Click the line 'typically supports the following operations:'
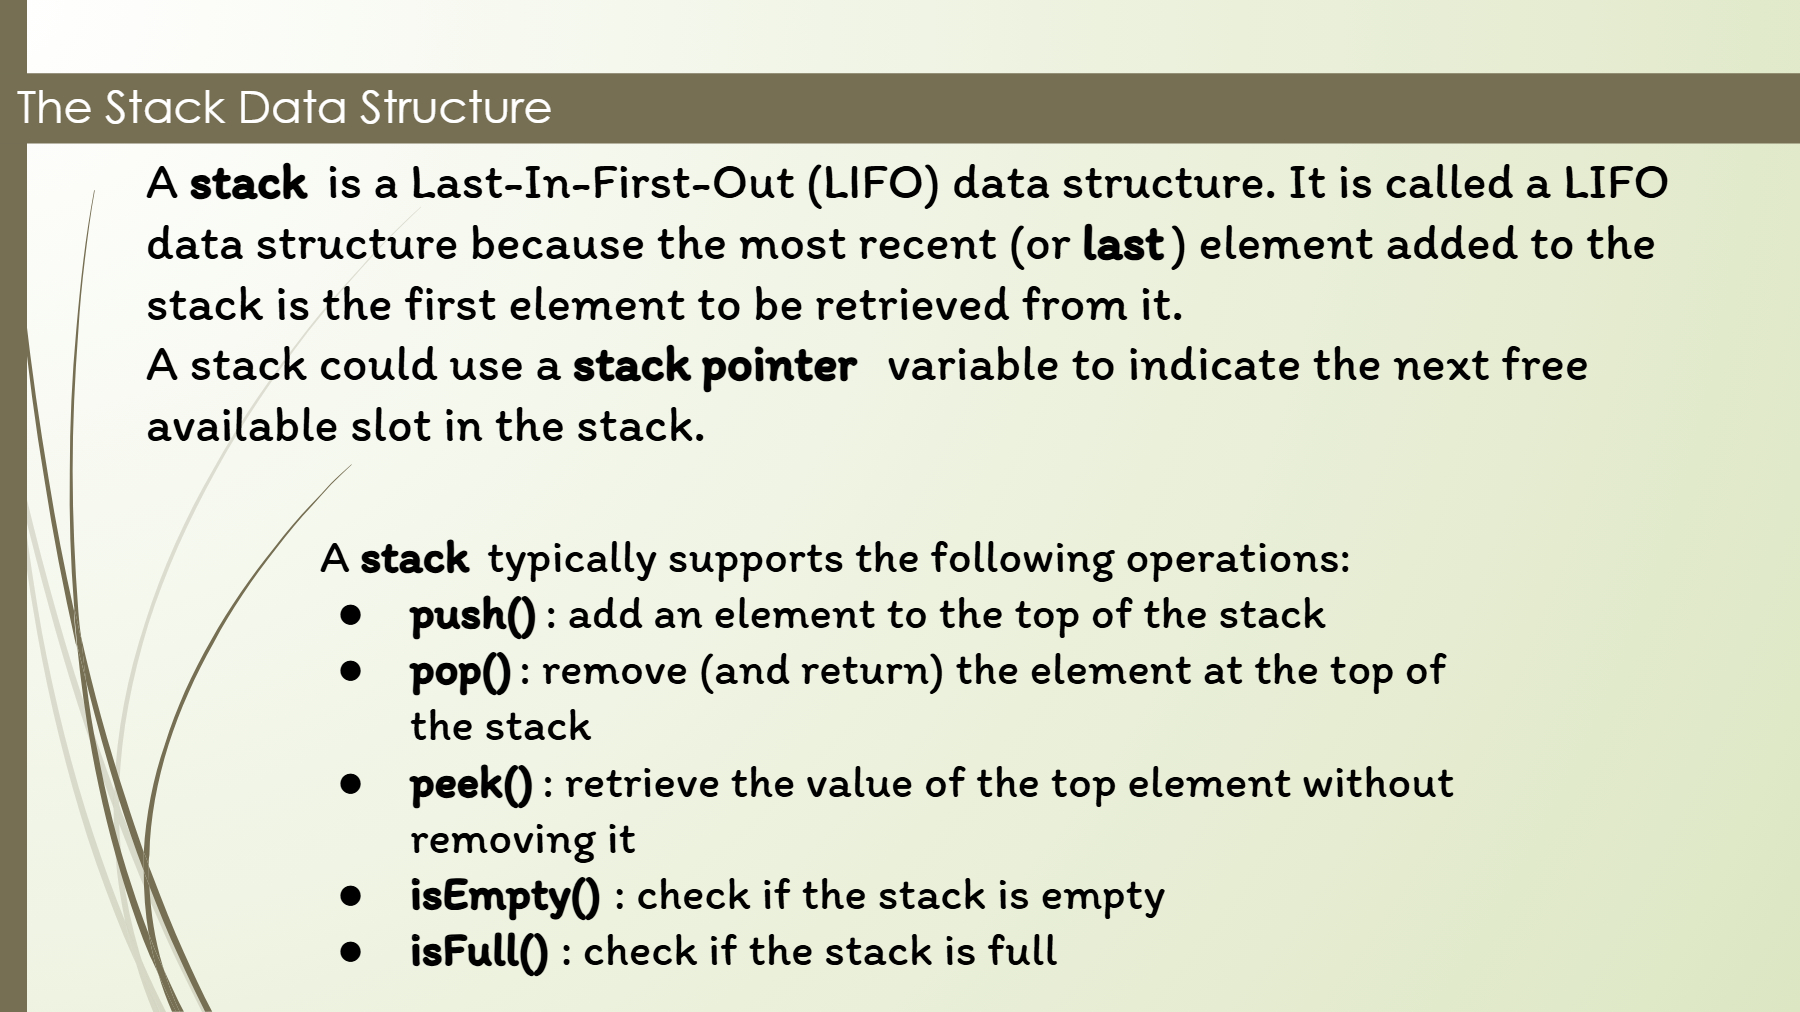 [919, 559]
